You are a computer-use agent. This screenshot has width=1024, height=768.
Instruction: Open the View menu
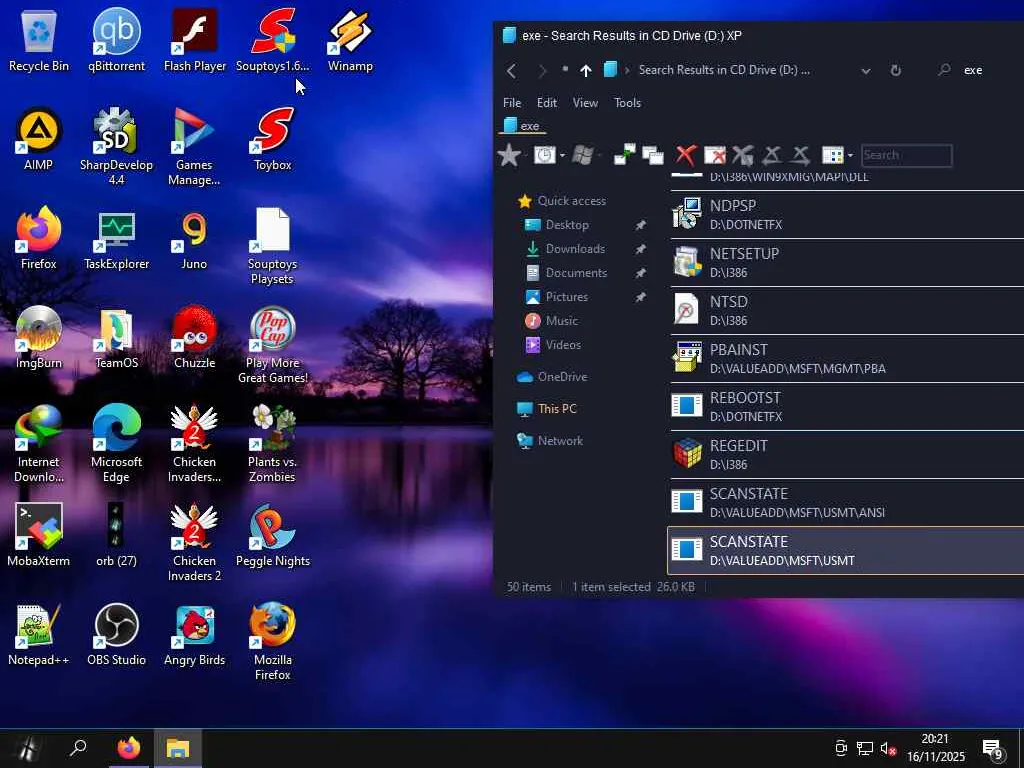tap(585, 103)
